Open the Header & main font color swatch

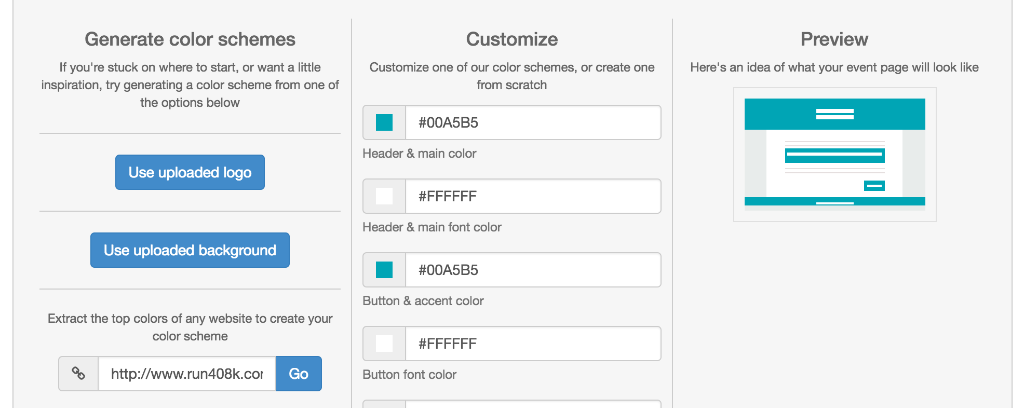coord(384,196)
